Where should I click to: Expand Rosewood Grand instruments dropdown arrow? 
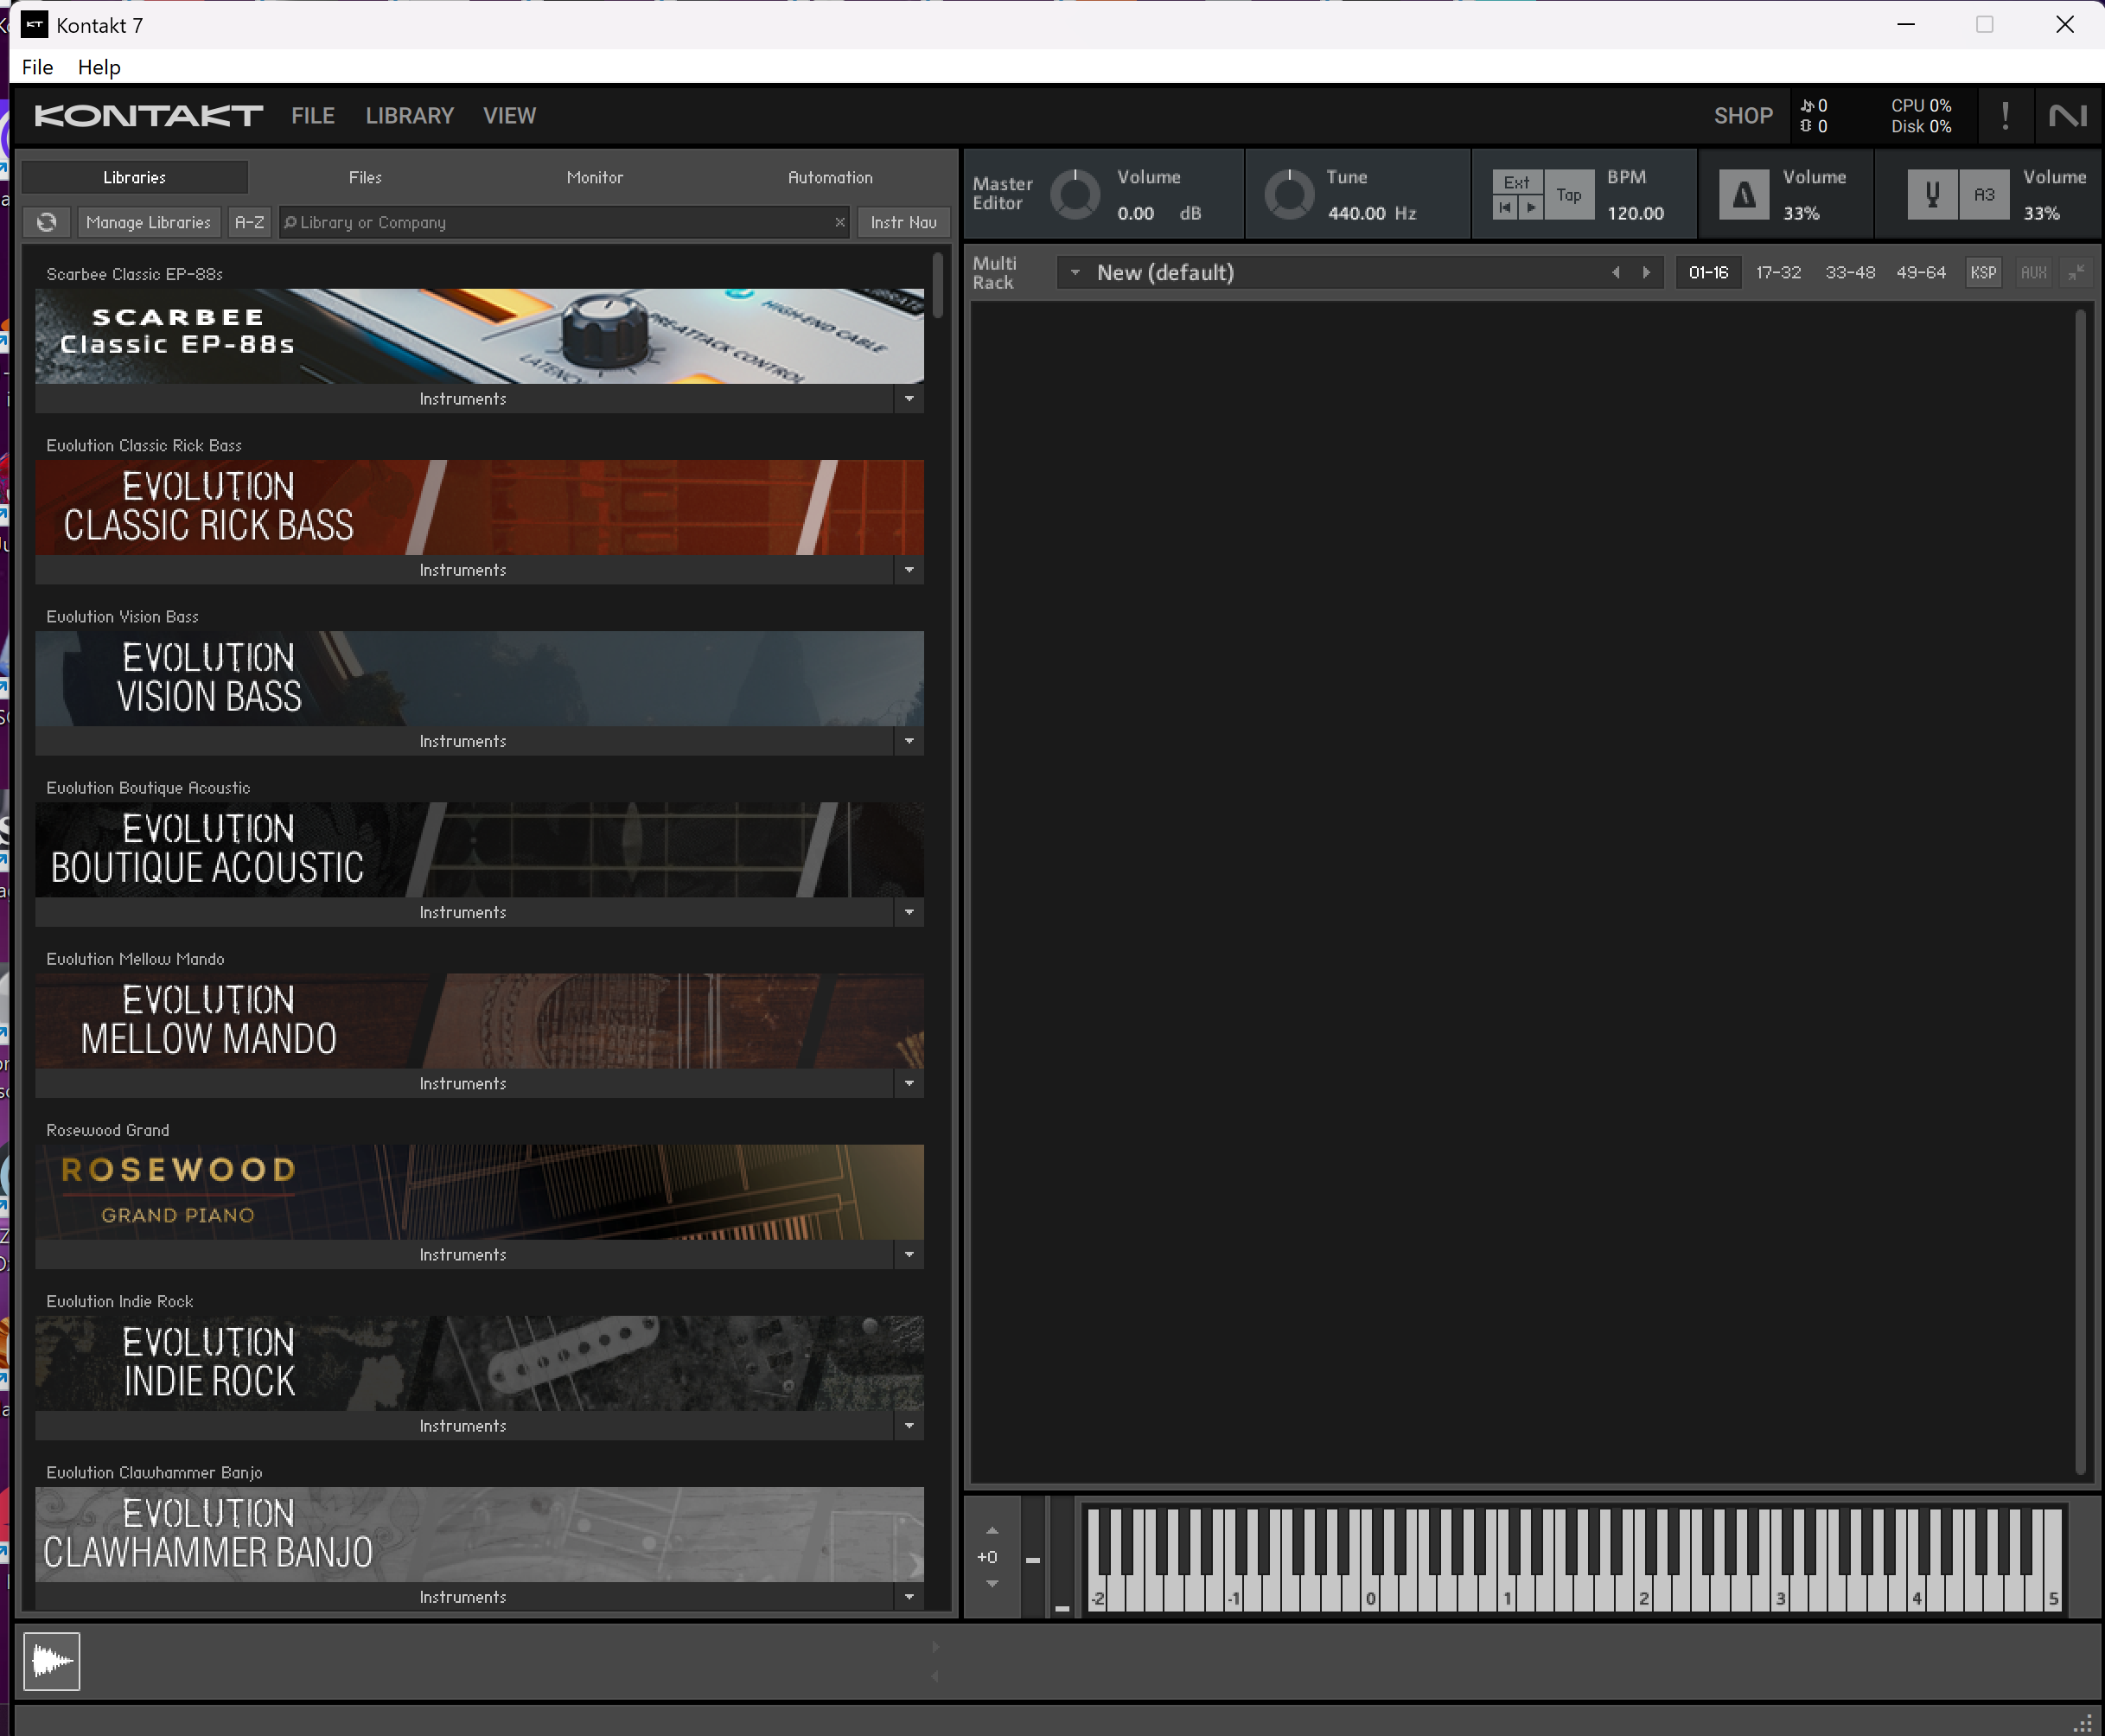coord(909,1254)
